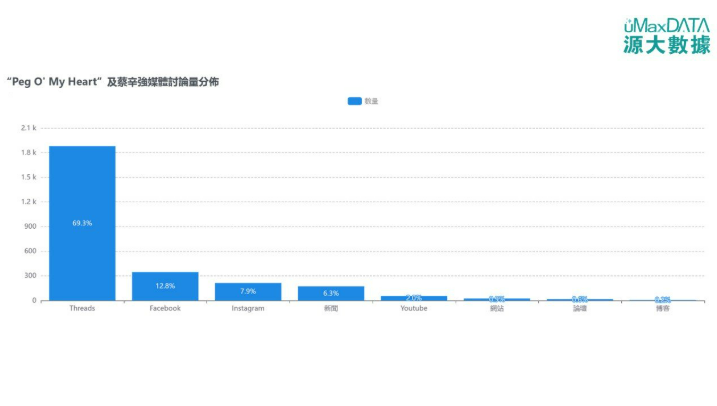This screenshot has width=717, height=406.
Task: Click the Instagram x-axis label
Action: coord(248,309)
